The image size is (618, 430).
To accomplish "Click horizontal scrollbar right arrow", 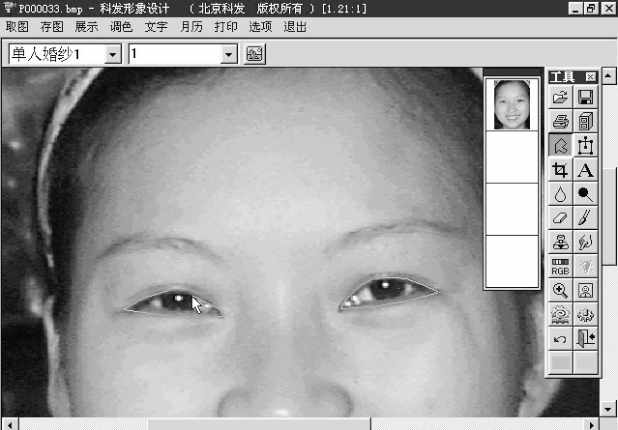I will click(x=592, y=424).
